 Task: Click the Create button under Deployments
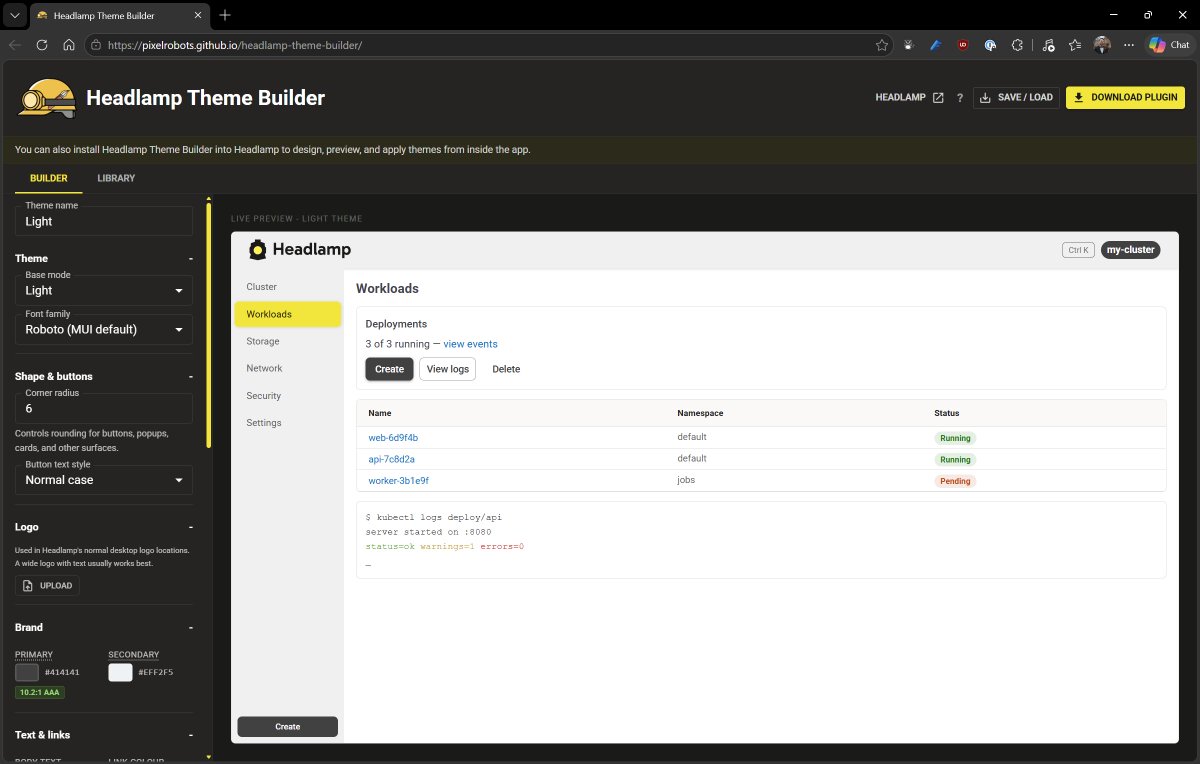(x=389, y=369)
